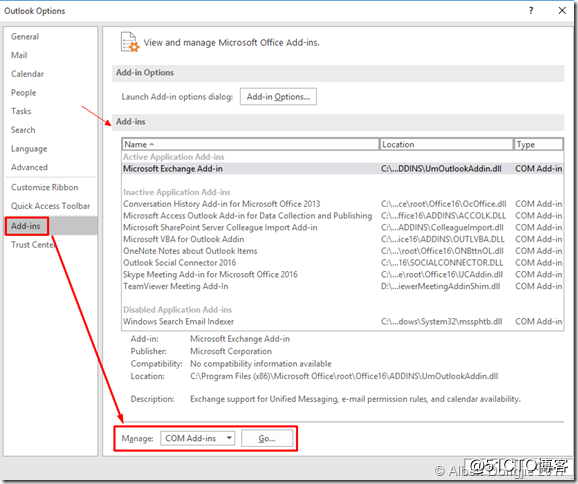Select Microsoft Exchange Add-in row
This screenshot has height=484, width=578.
pos(342,169)
